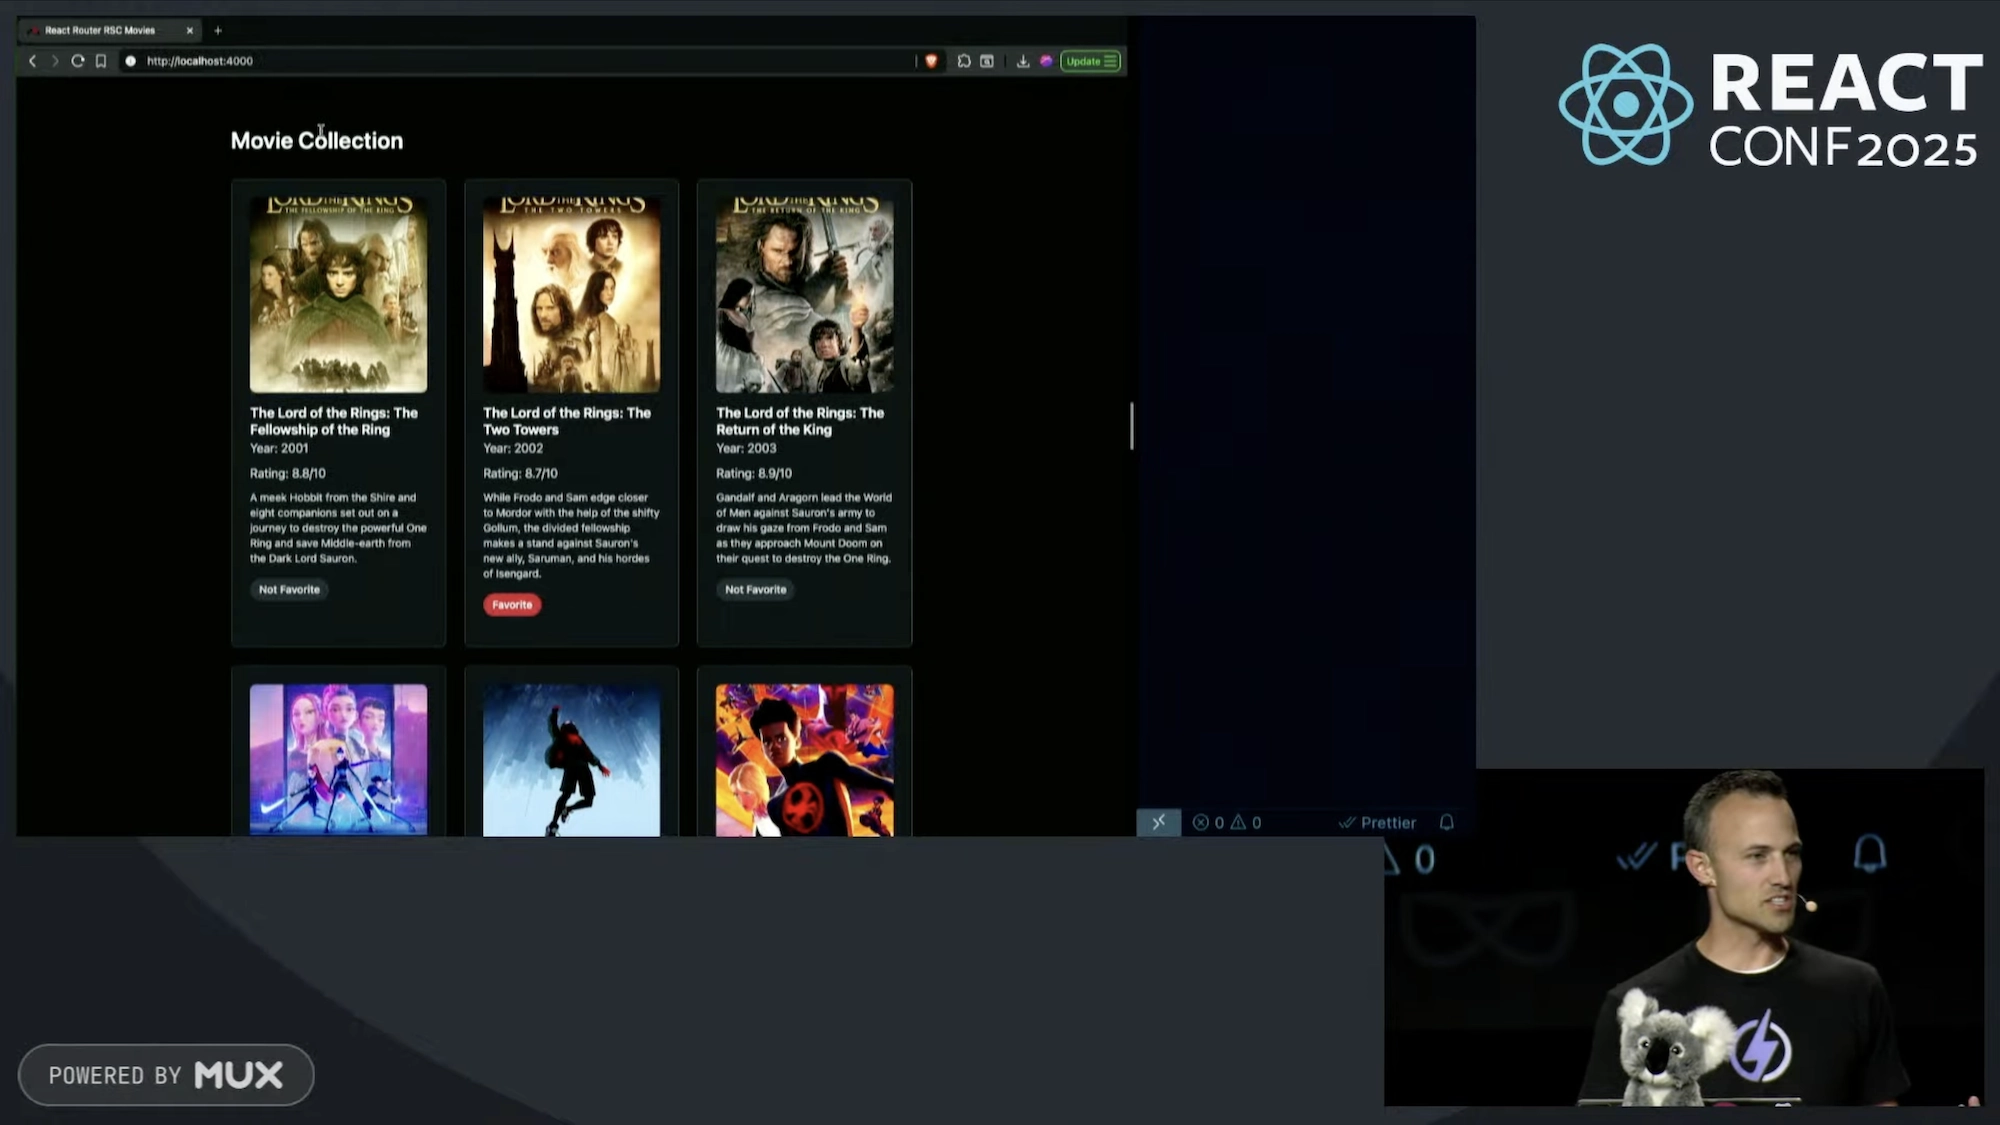2000x1125 pixels.
Task: Click the browser forward arrow
Action: tap(55, 61)
